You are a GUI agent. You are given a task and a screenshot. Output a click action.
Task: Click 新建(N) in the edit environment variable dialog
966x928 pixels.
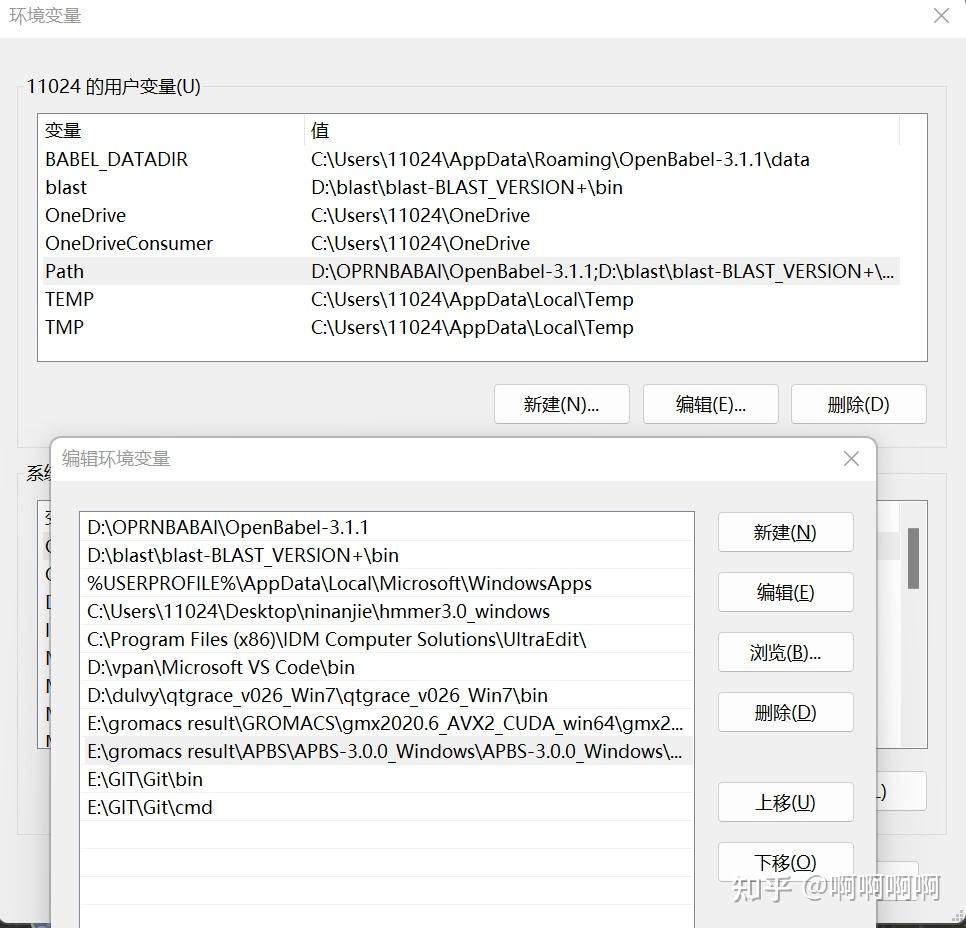pos(785,532)
